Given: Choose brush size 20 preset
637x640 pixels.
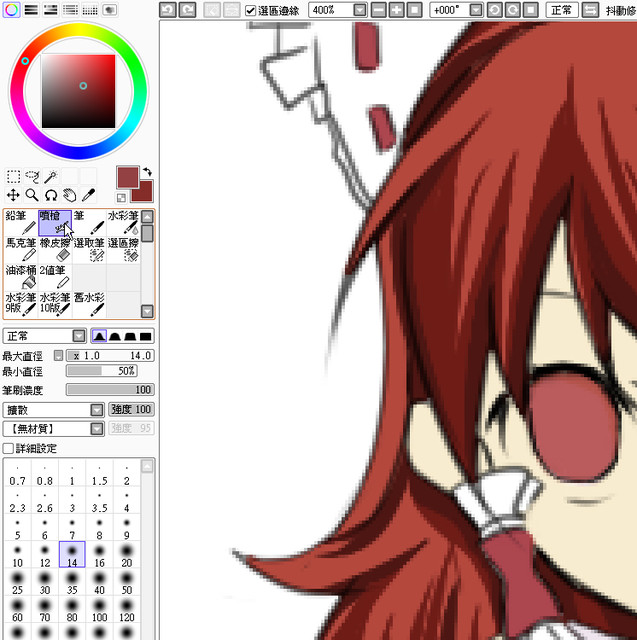Looking at the screenshot, I should (x=127, y=555).
